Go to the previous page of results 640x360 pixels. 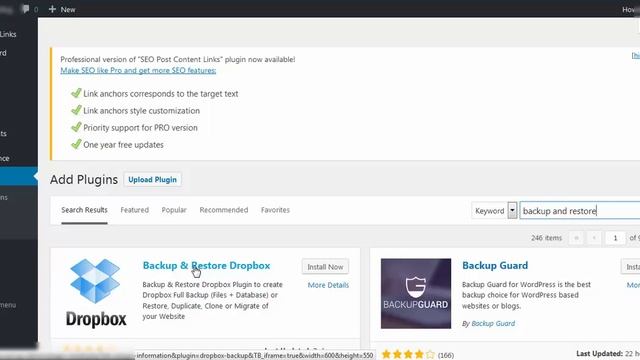[594, 238]
